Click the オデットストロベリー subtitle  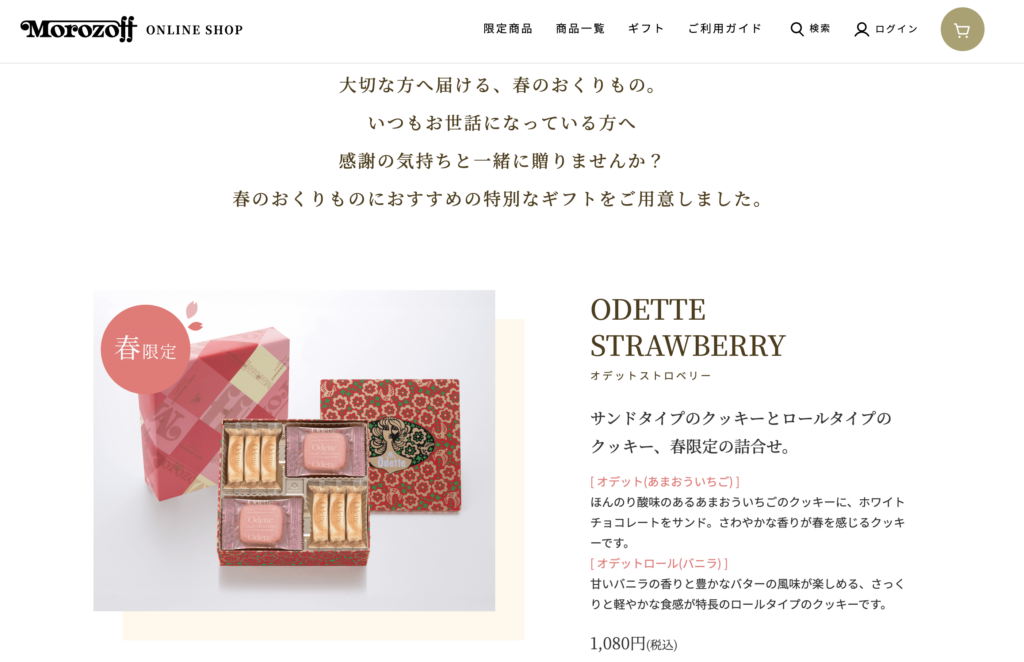650,376
